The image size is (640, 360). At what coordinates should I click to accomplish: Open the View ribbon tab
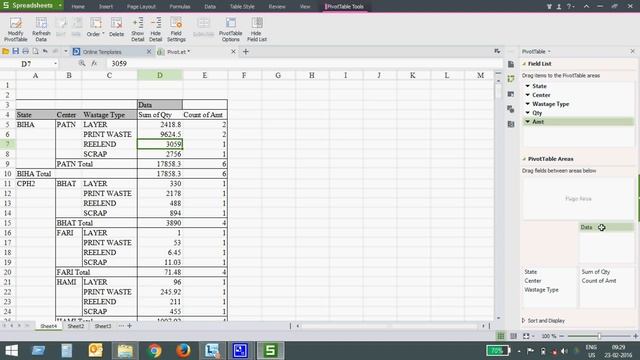pyautogui.click(x=305, y=7)
